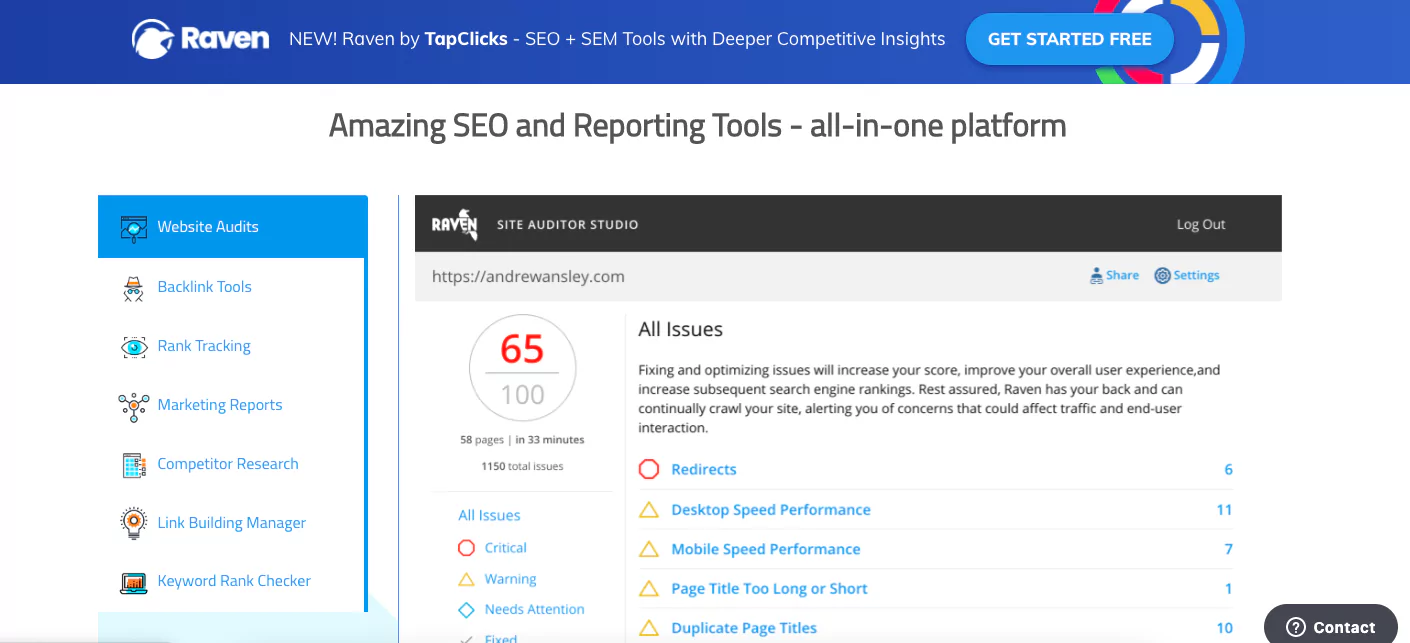The height and width of the screenshot is (643, 1410).
Task: Click the Rank Tracking eye icon
Action: point(134,347)
